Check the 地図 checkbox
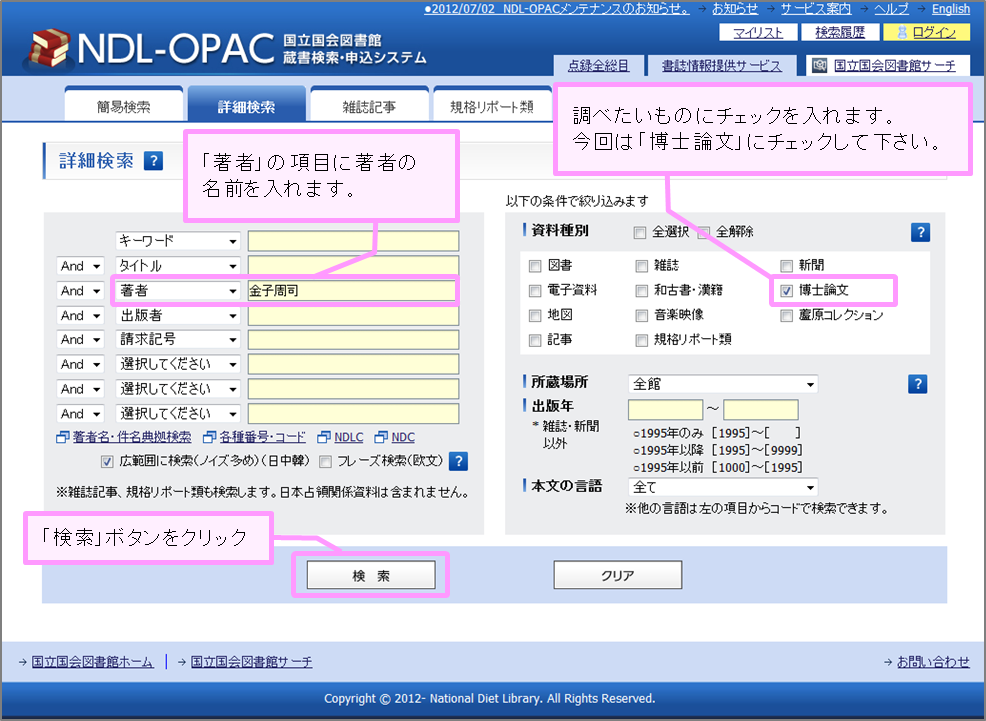Screen dimensions: 986x721 point(535,315)
